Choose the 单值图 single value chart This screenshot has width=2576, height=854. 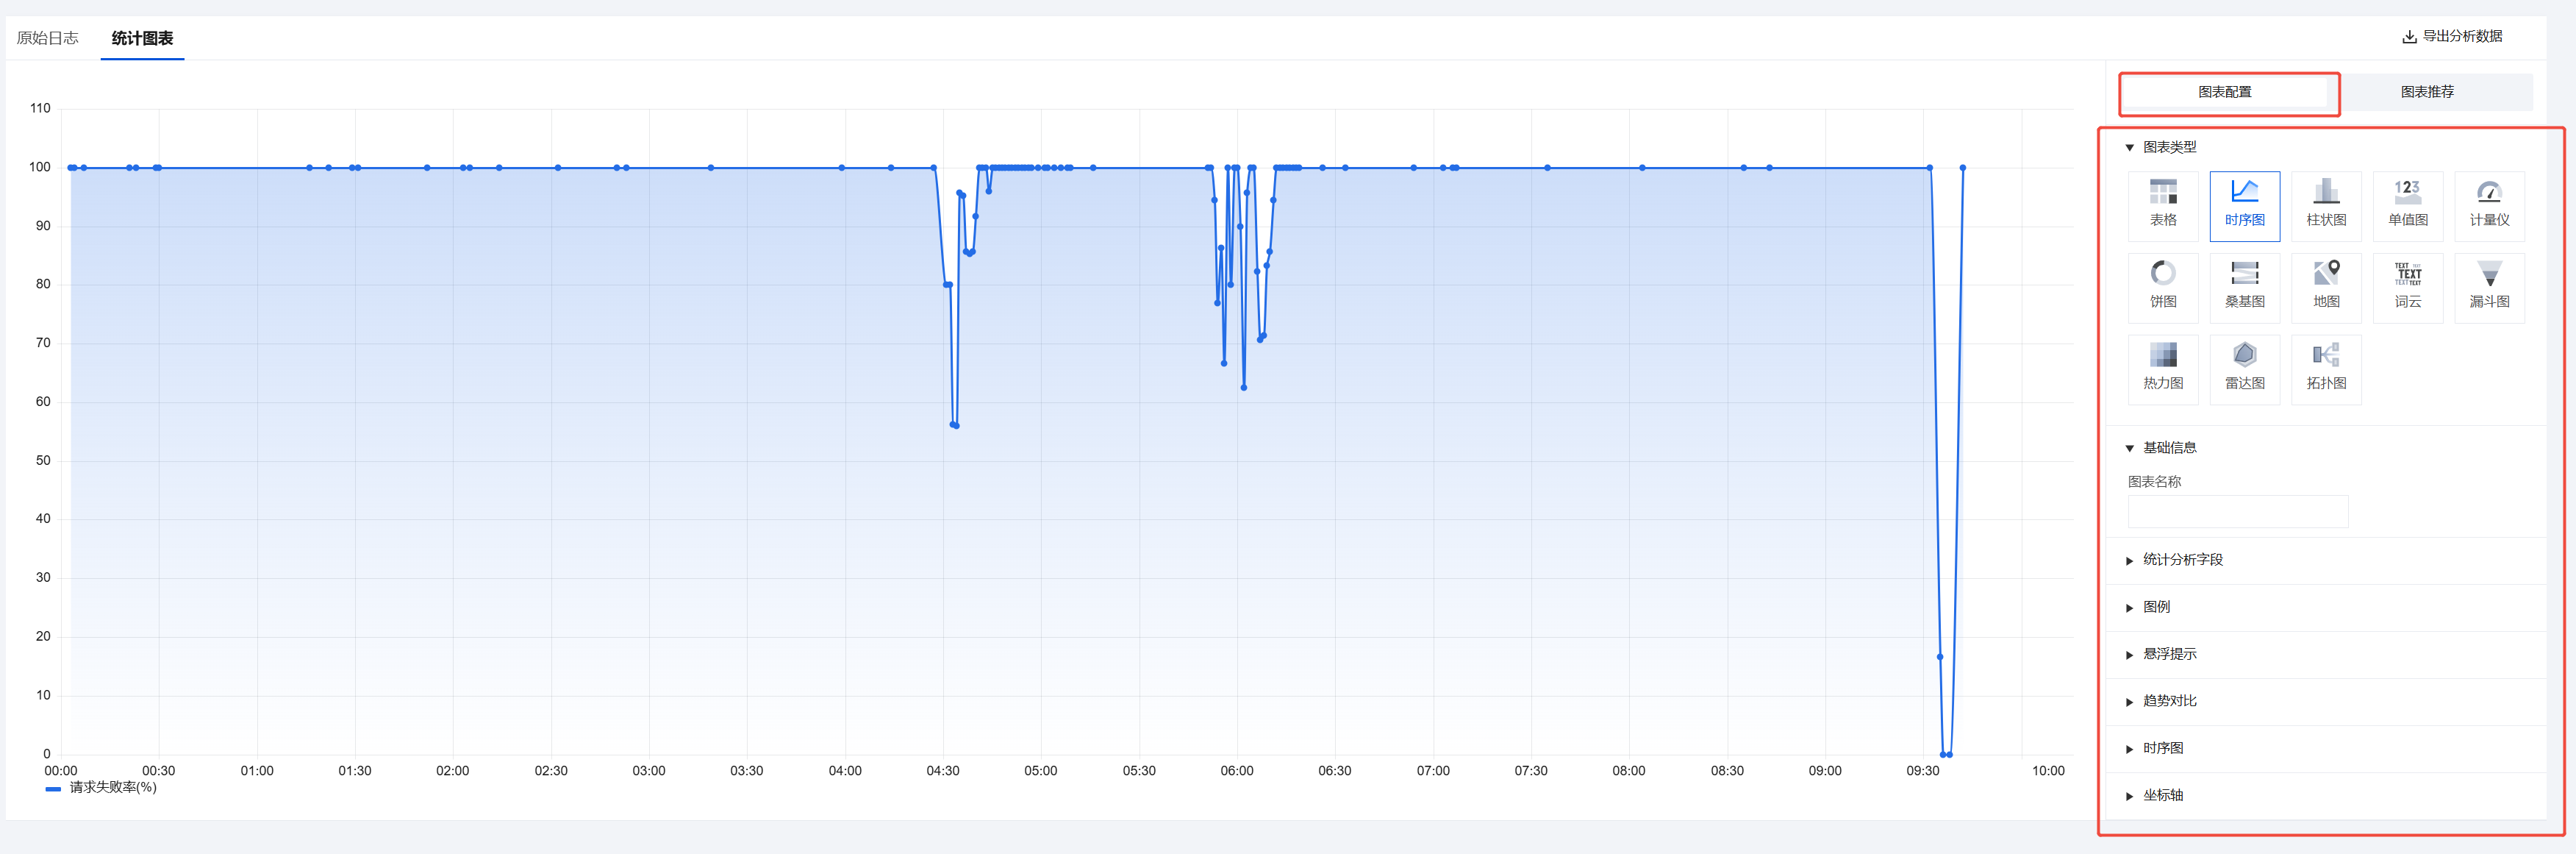tap(2407, 205)
